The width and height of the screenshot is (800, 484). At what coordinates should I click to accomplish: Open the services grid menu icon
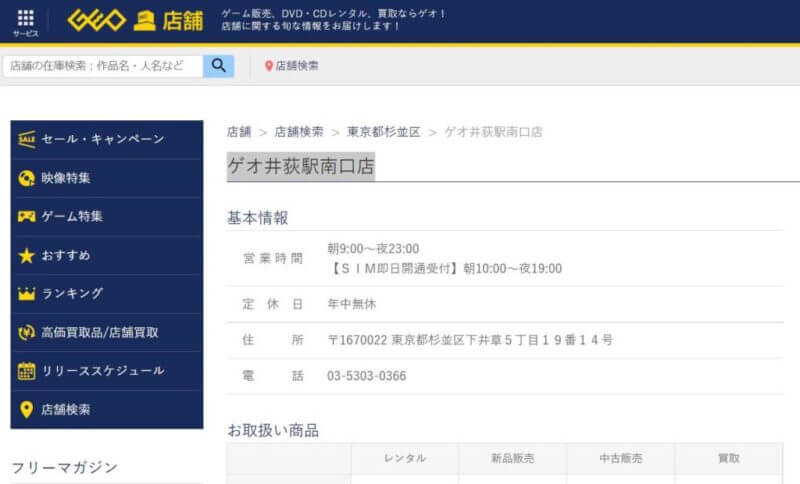(26, 21)
